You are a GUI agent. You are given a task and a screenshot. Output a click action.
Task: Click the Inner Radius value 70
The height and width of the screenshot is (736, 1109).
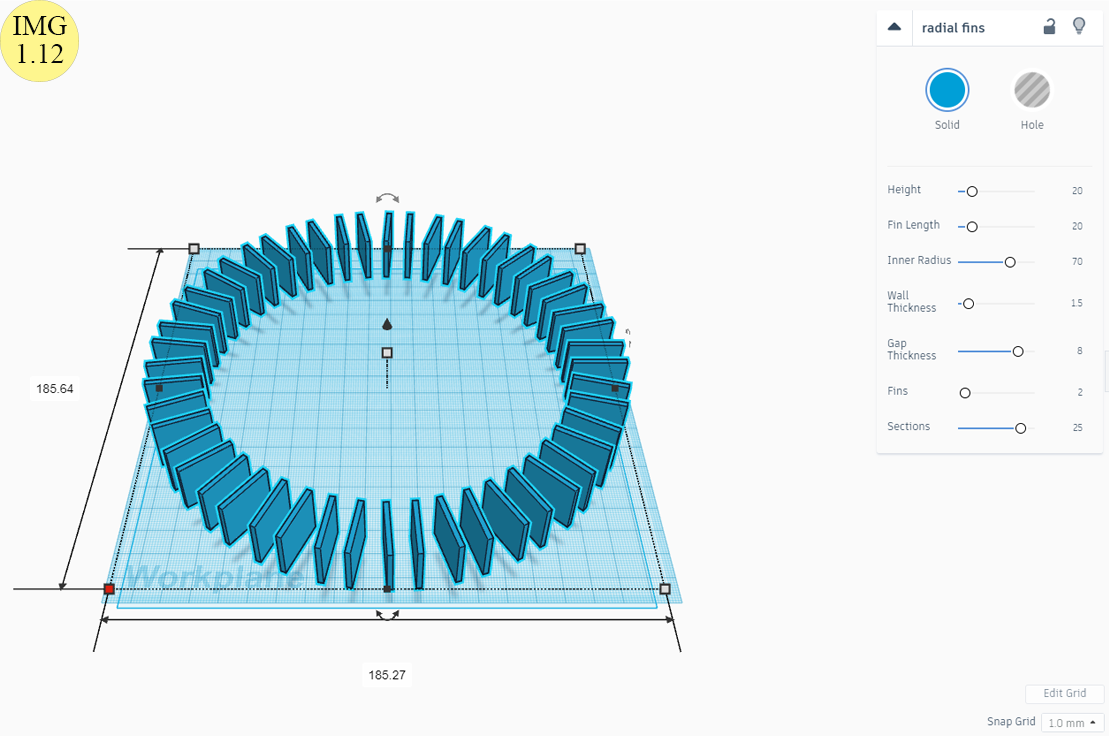pos(1077,262)
